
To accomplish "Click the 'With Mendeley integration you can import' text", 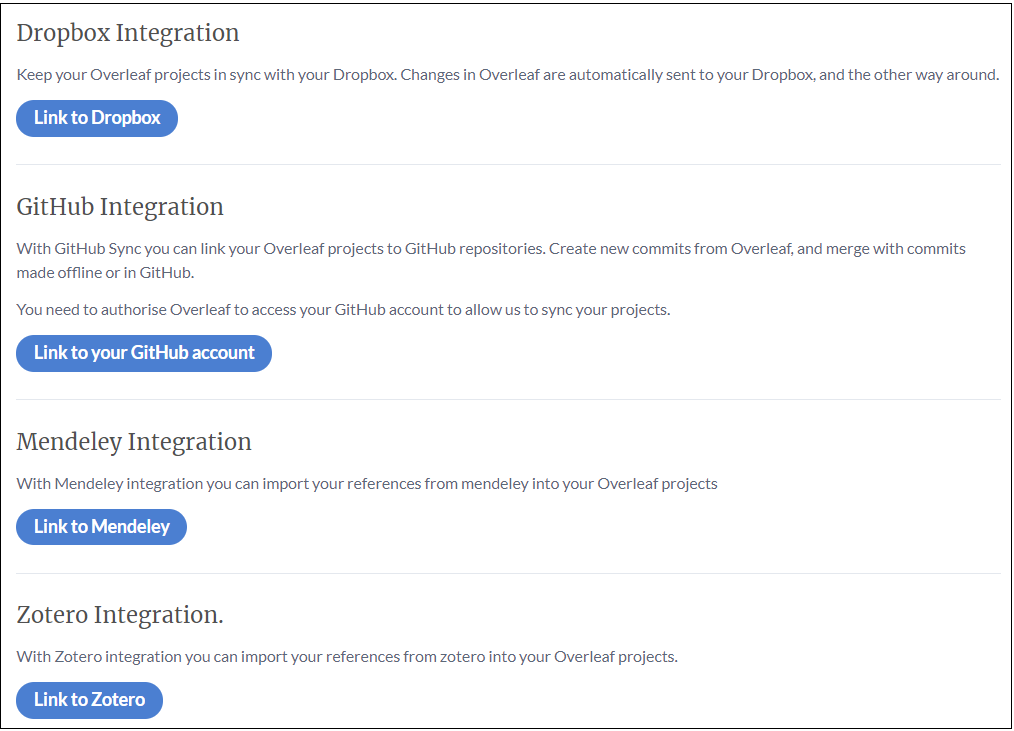I will pos(367,484).
